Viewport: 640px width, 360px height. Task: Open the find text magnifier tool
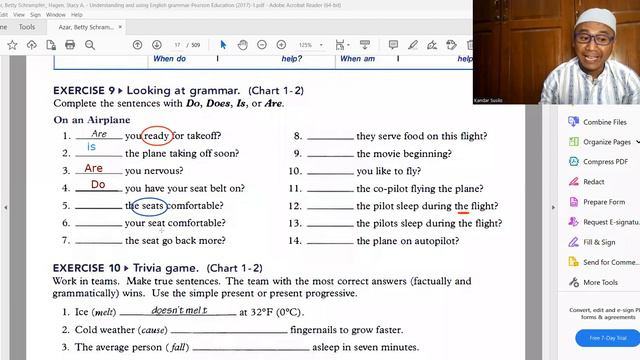coord(90,45)
